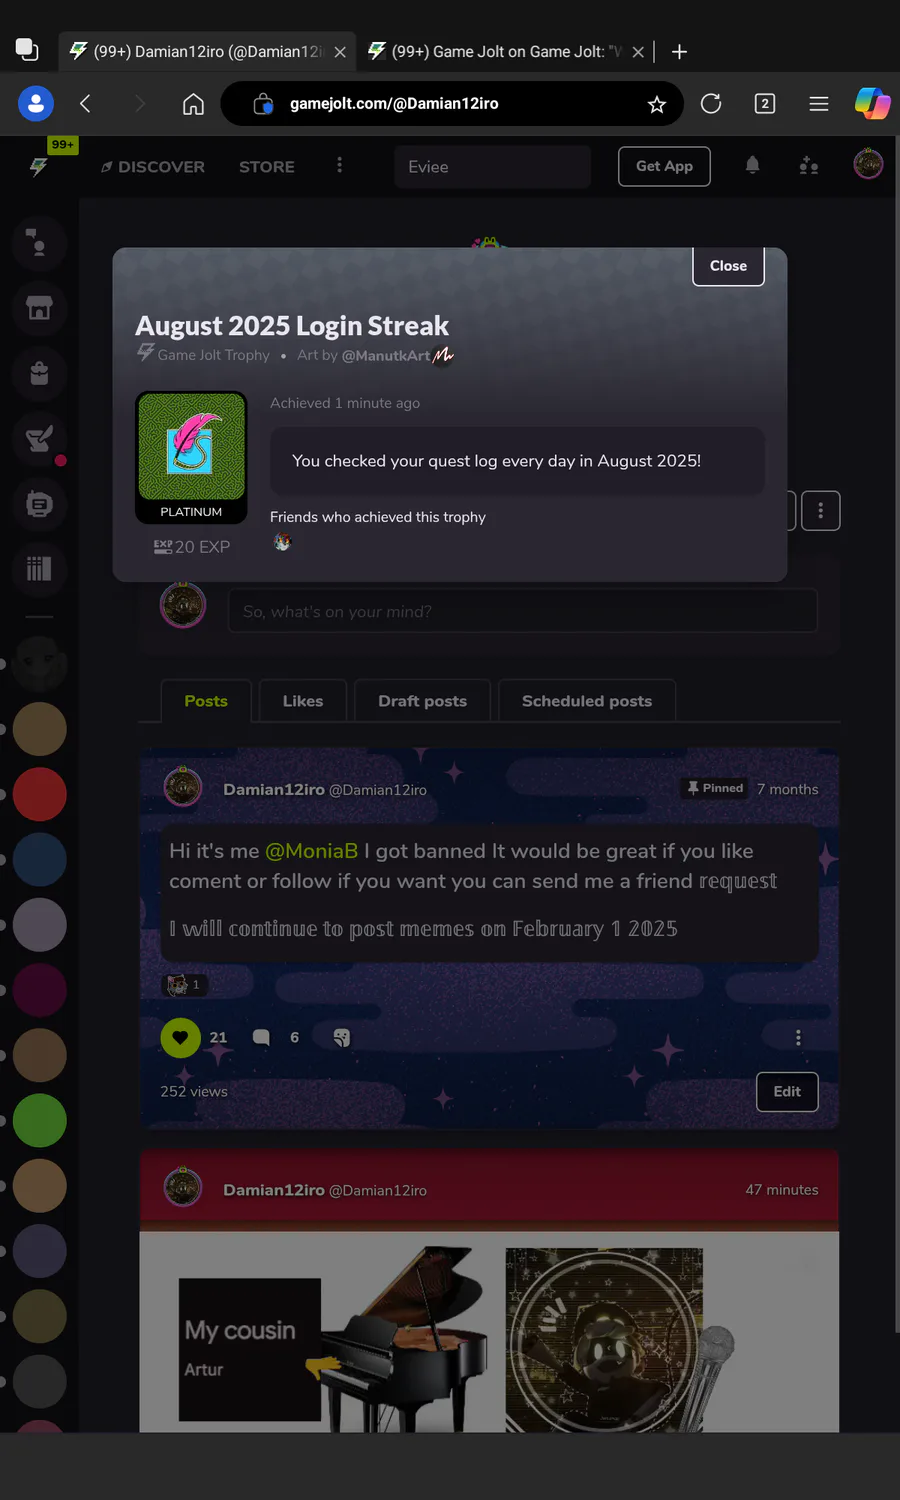Open the friends list icon in the top bar
This screenshot has height=1500, width=900.
809,166
